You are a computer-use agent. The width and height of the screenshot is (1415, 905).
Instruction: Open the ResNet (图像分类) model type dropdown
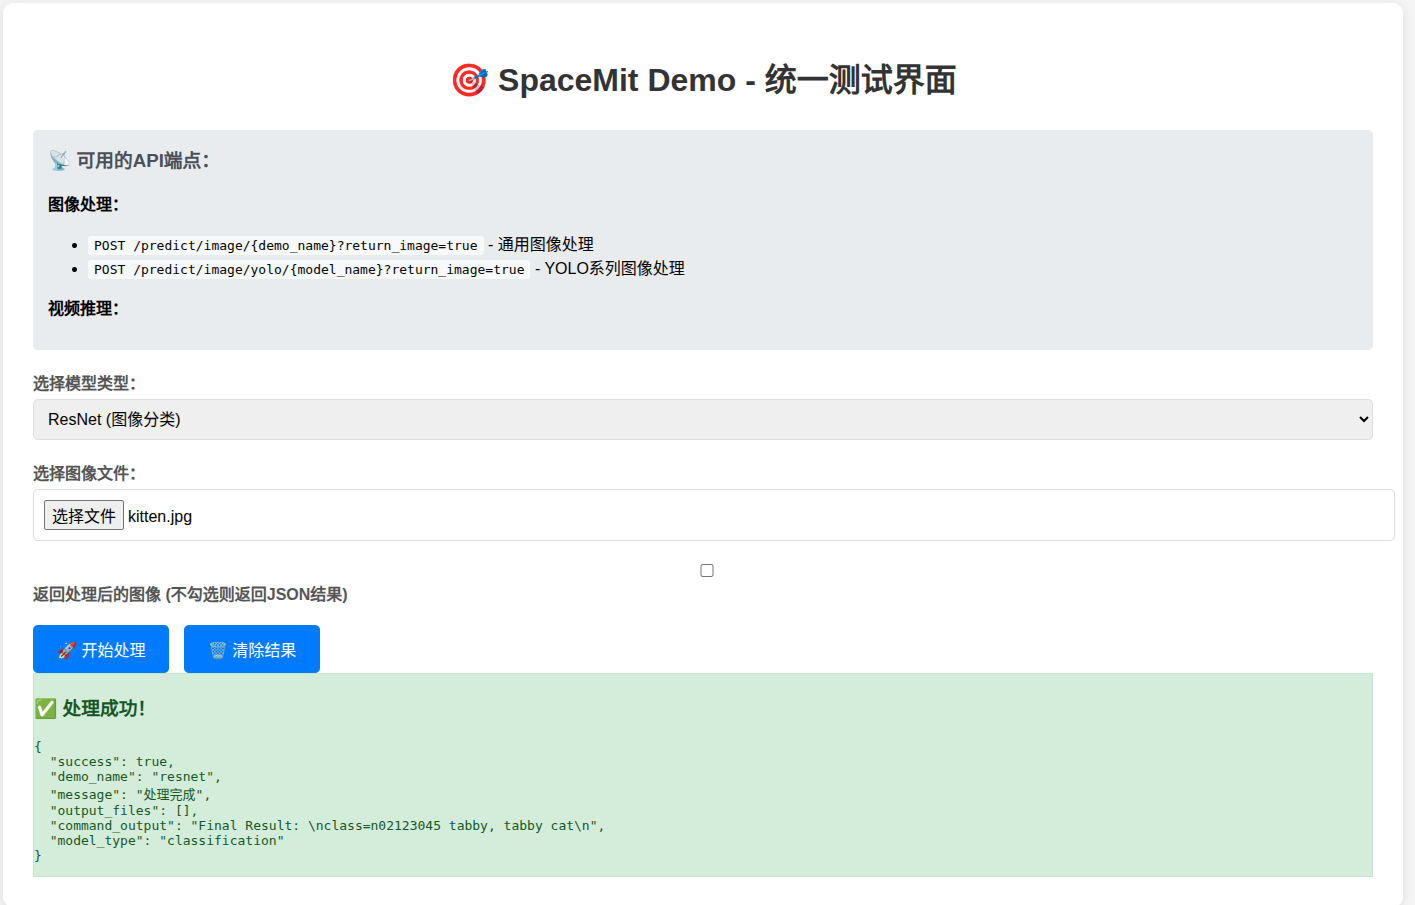(702, 420)
